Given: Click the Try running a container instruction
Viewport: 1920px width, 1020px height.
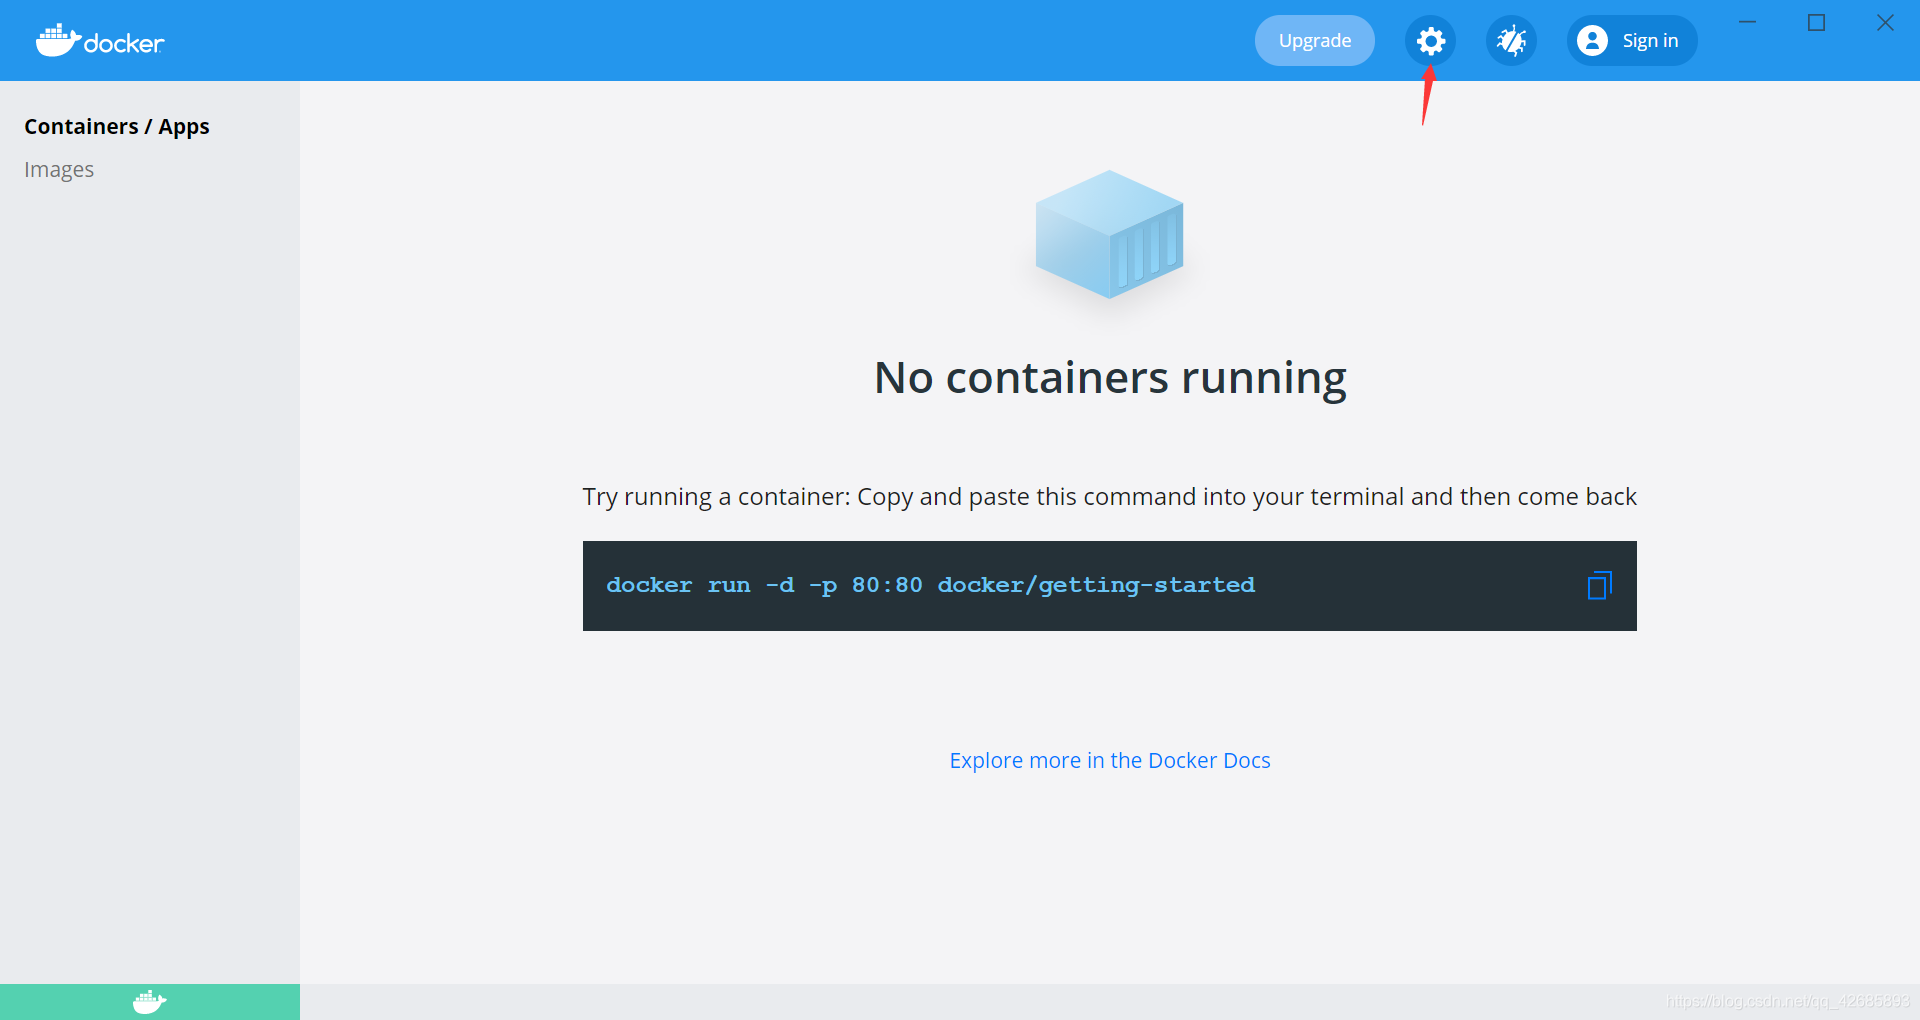Looking at the screenshot, I should click(1110, 497).
